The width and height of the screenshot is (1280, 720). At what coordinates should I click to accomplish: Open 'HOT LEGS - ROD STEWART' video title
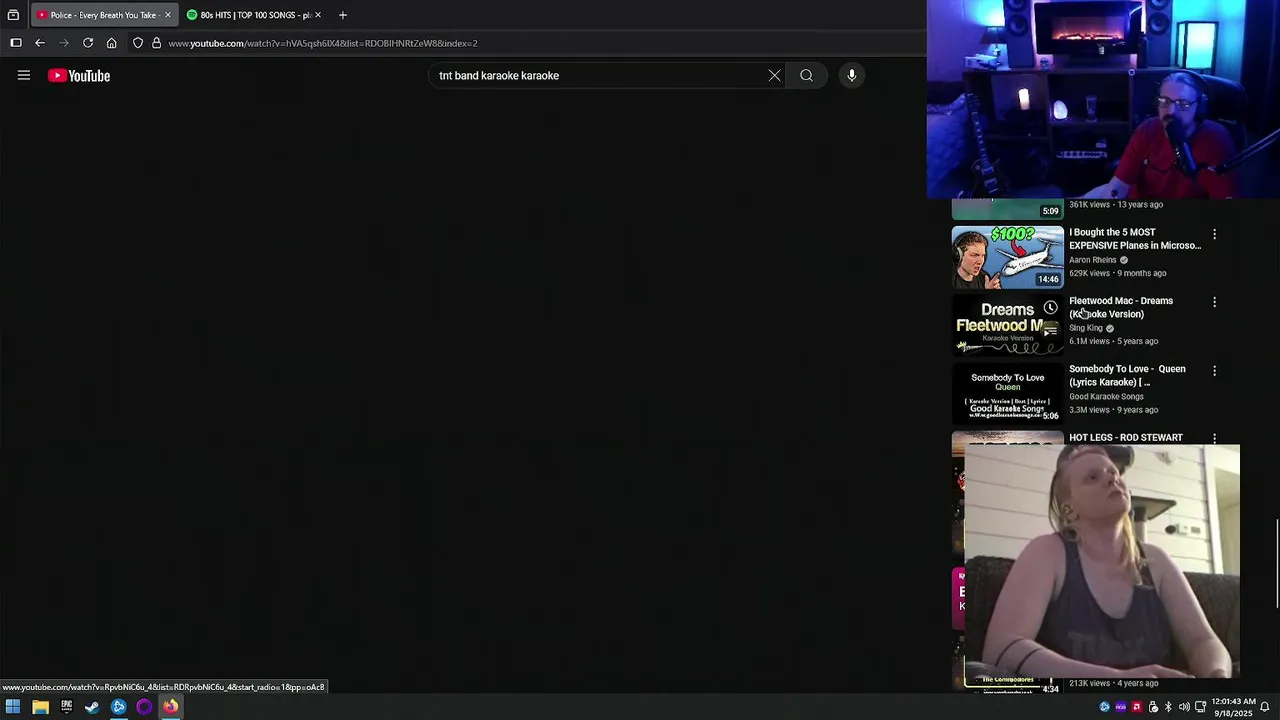(1126, 438)
